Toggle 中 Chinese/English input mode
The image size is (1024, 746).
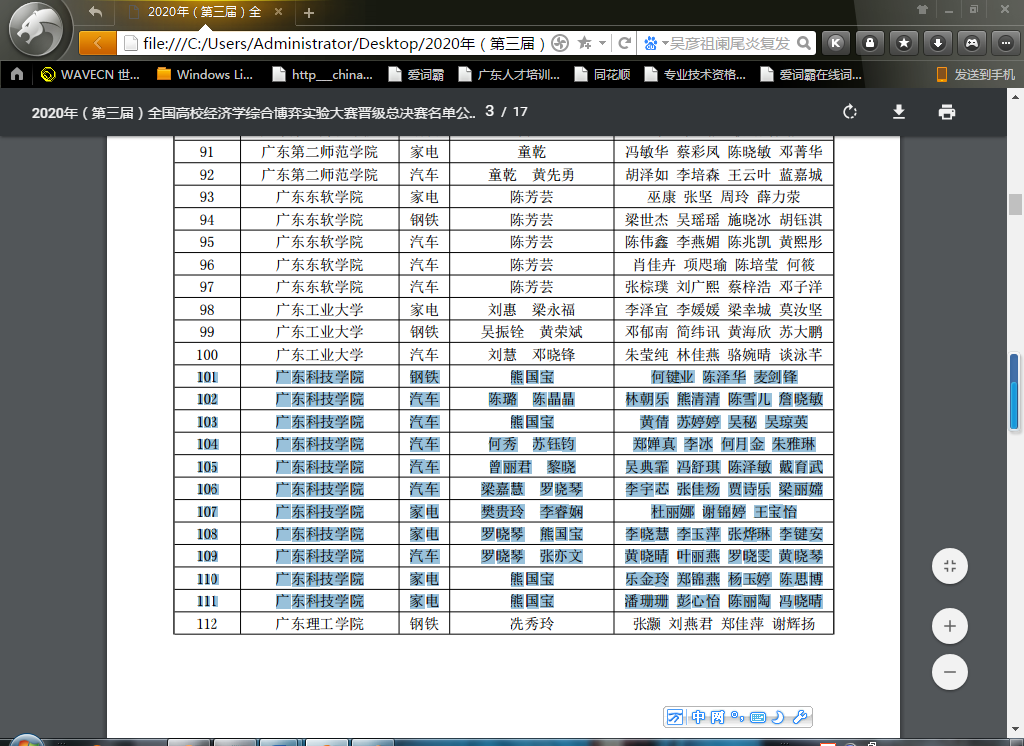pos(698,717)
